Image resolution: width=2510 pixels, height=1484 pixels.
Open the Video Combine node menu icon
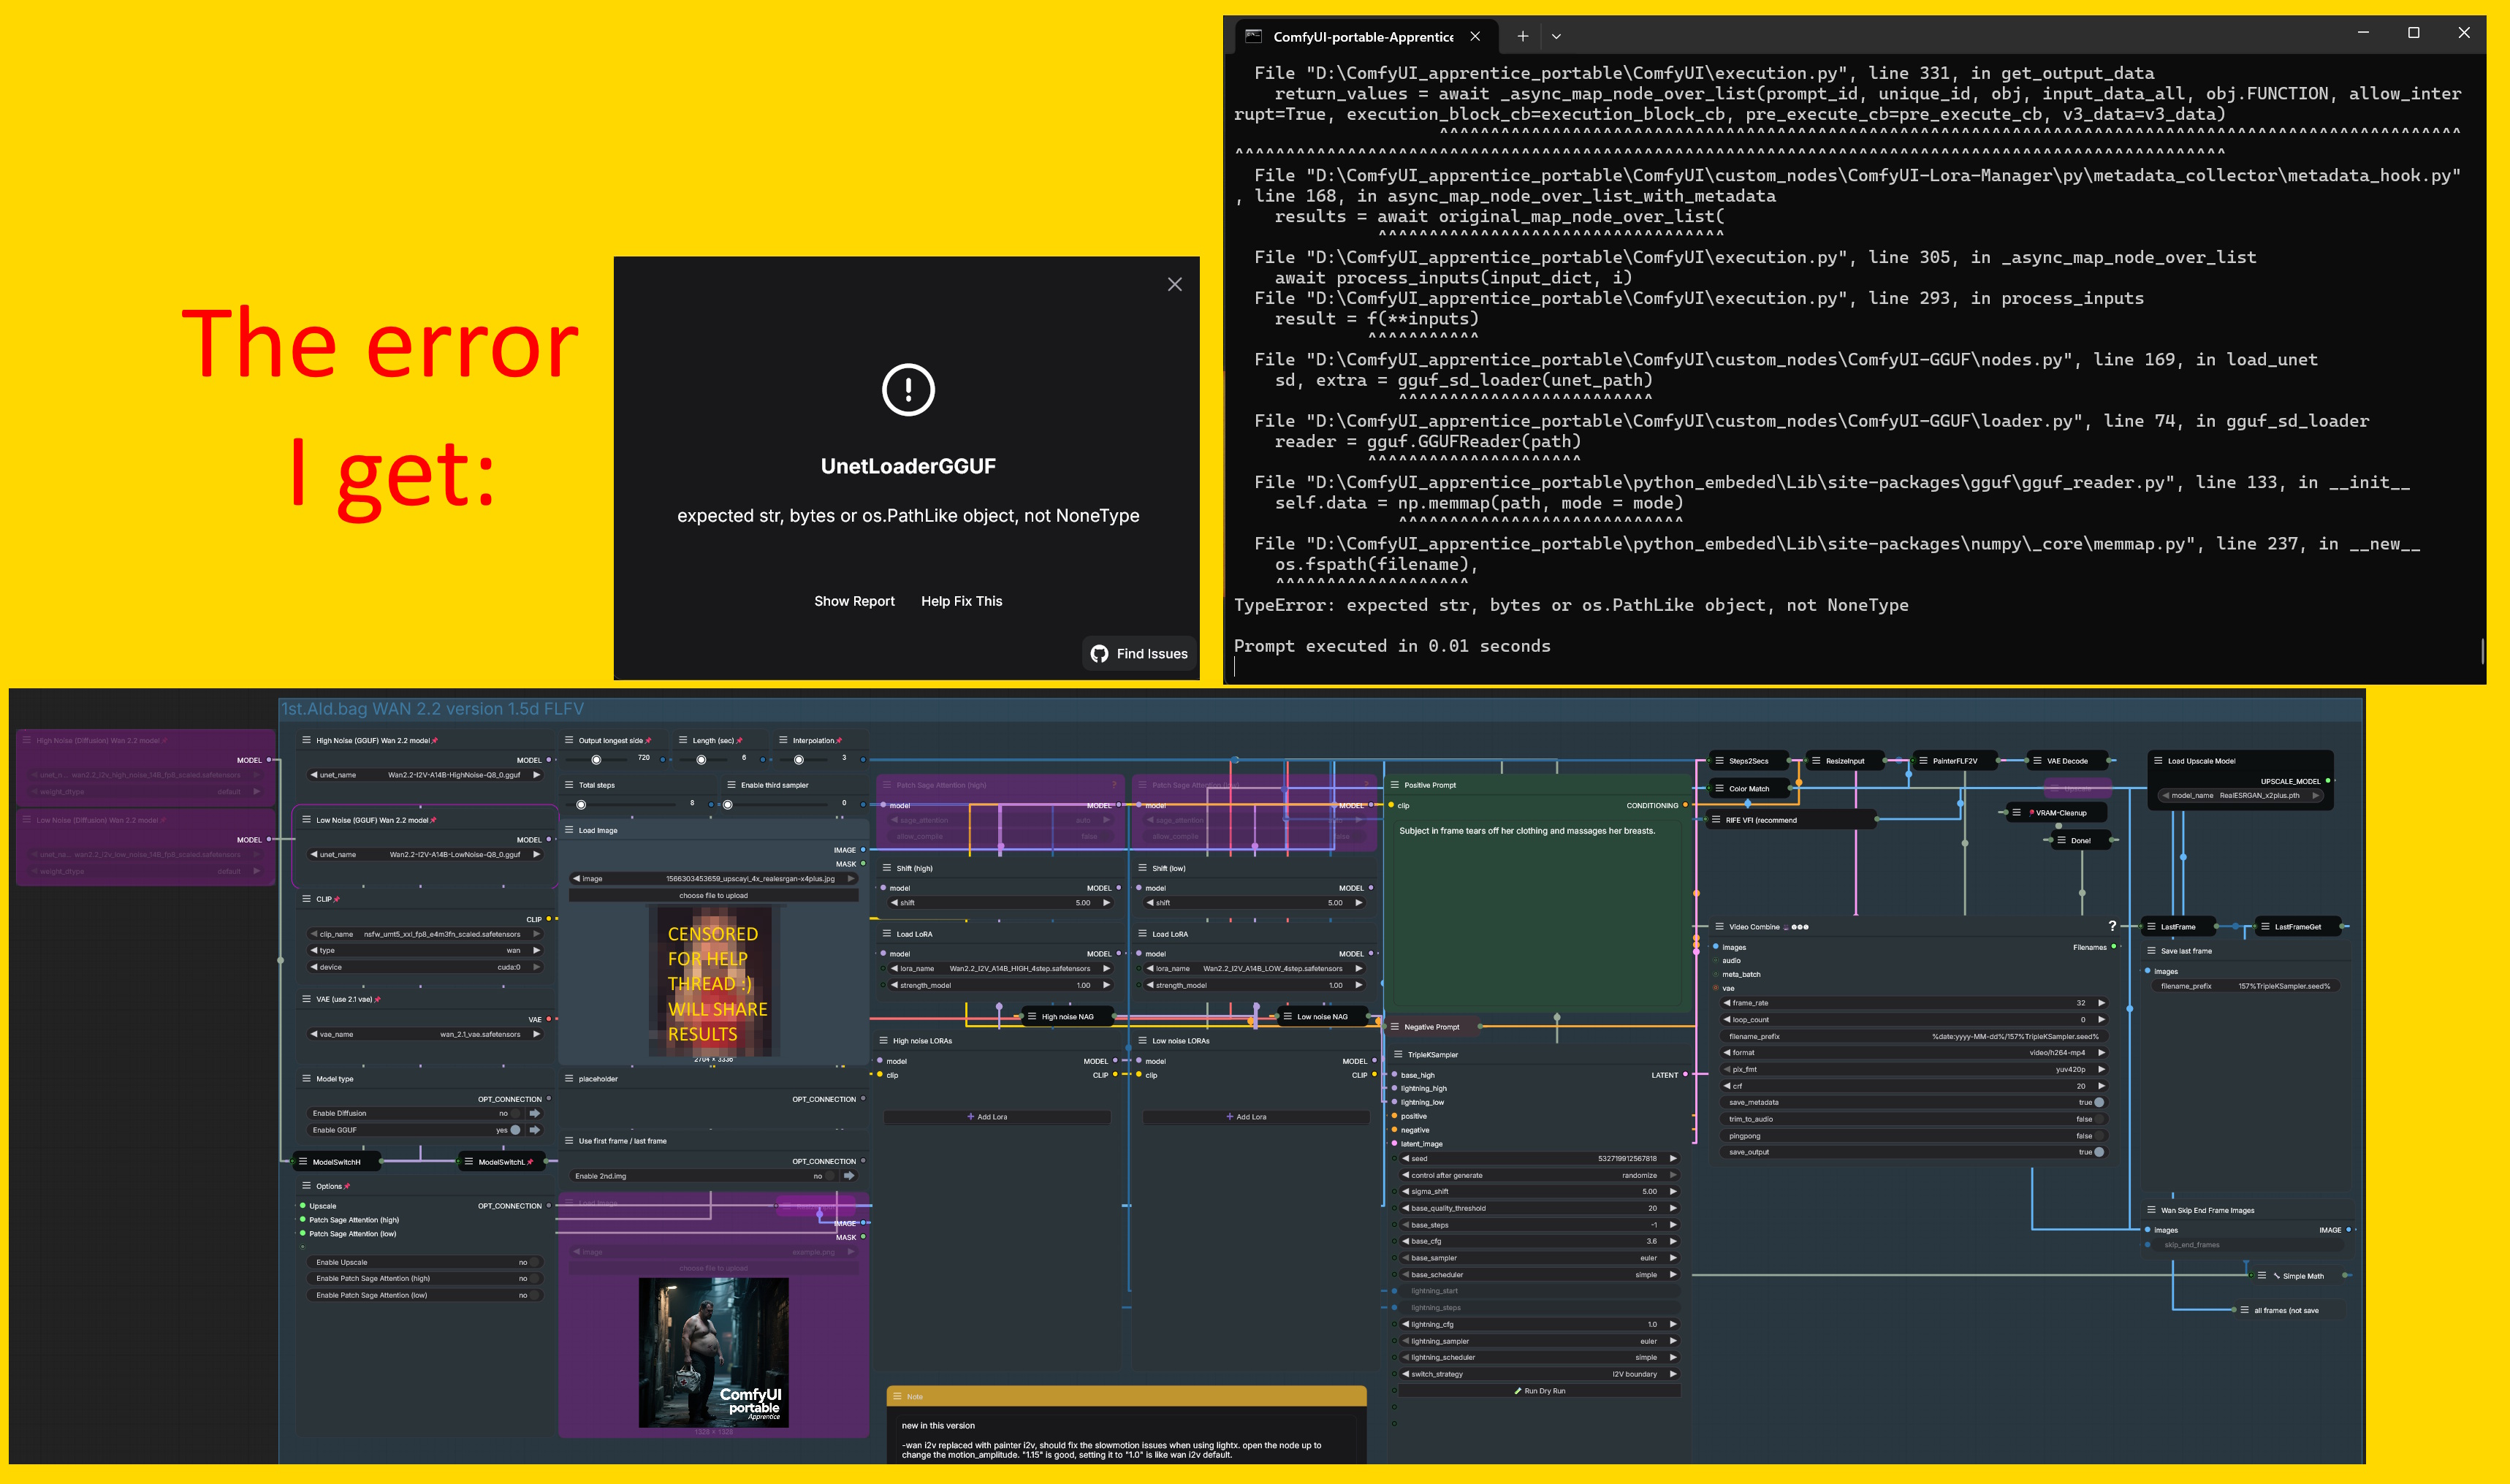pos(1719,927)
